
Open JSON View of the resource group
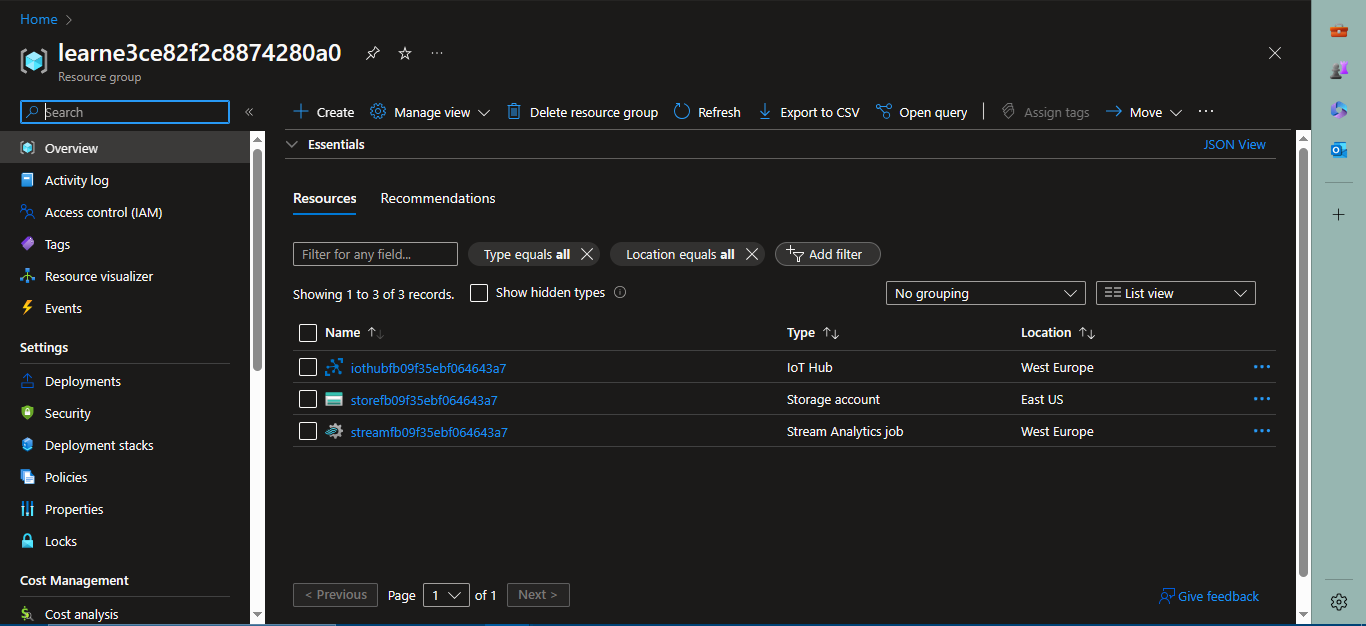pyautogui.click(x=1234, y=143)
